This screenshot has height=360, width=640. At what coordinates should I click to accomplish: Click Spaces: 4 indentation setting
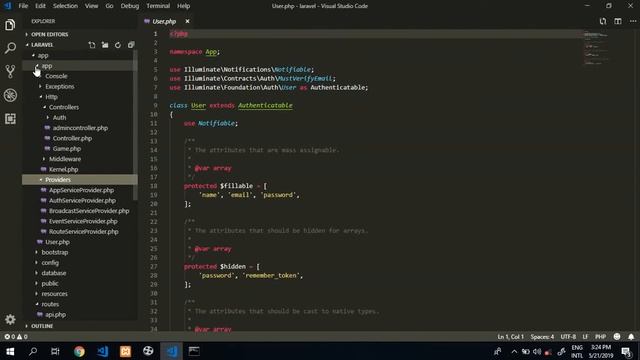pos(542,337)
